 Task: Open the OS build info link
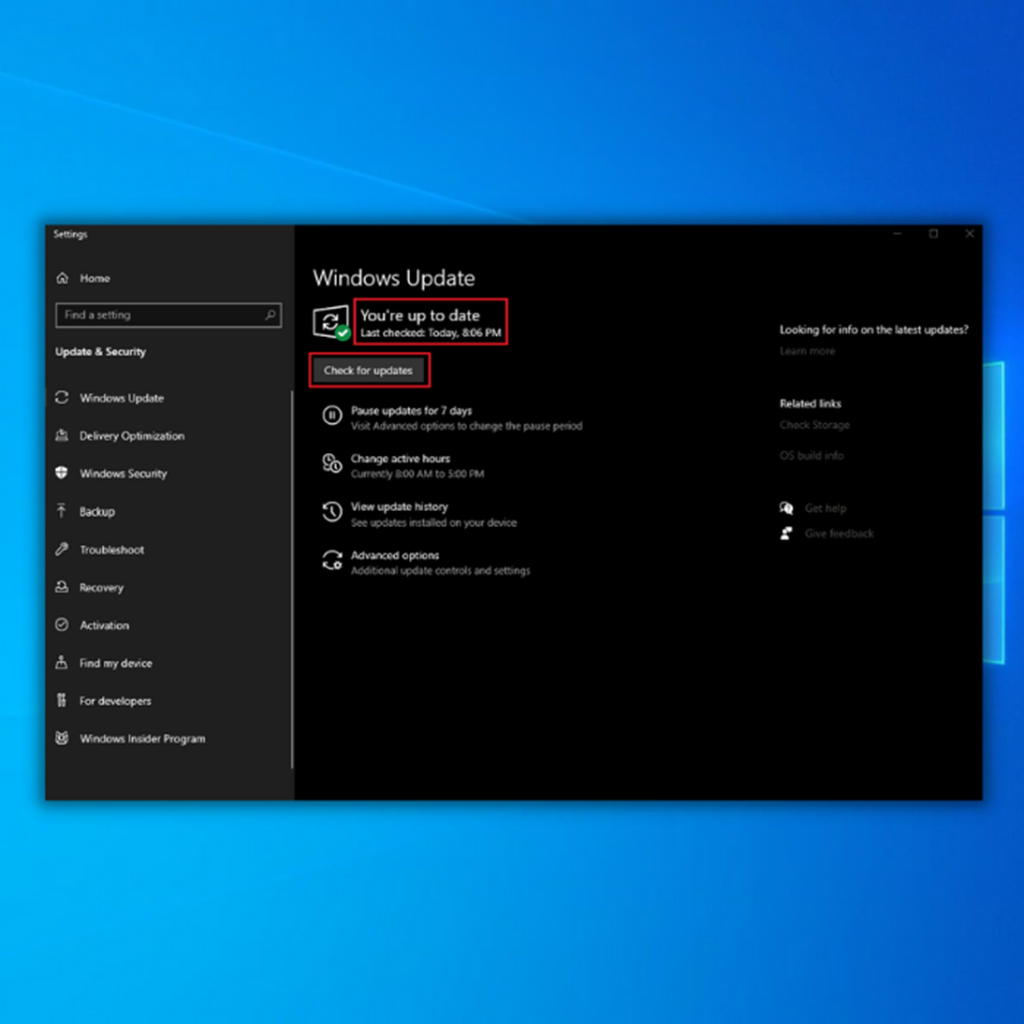point(811,456)
